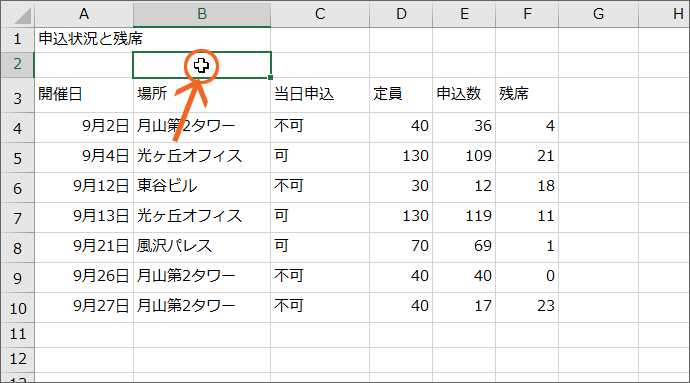Select the capacity cell 30
This screenshot has width=690, height=383.
[401, 188]
